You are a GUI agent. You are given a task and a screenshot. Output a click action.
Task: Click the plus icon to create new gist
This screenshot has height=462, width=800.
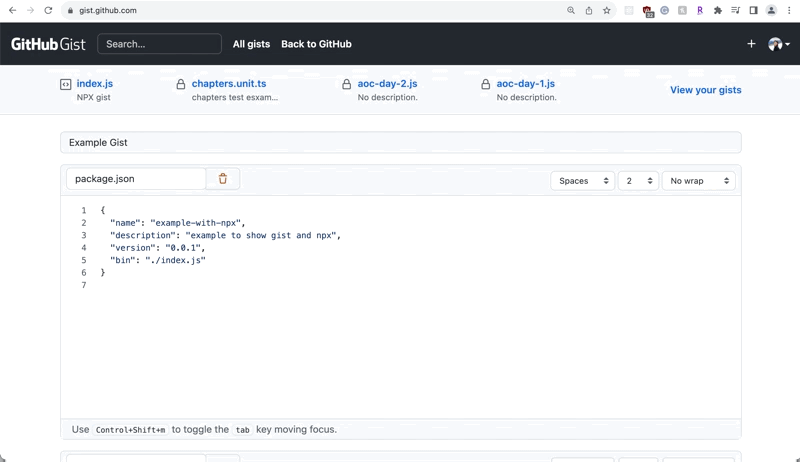(x=751, y=44)
